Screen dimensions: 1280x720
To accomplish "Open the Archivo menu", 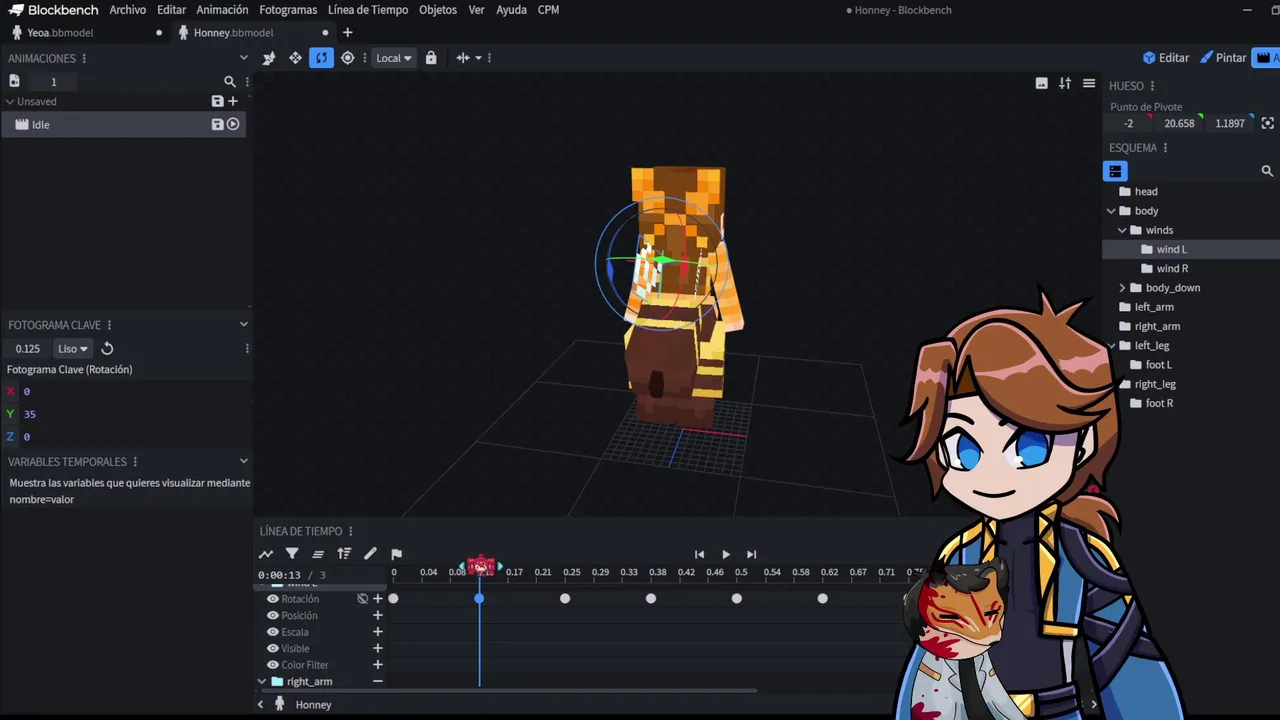I will point(128,10).
